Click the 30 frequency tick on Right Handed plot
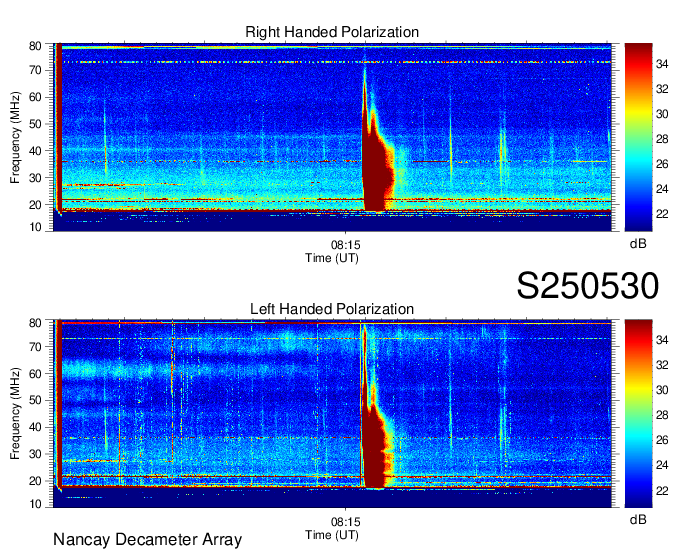Screen dimensions: 680x552 click(35, 178)
